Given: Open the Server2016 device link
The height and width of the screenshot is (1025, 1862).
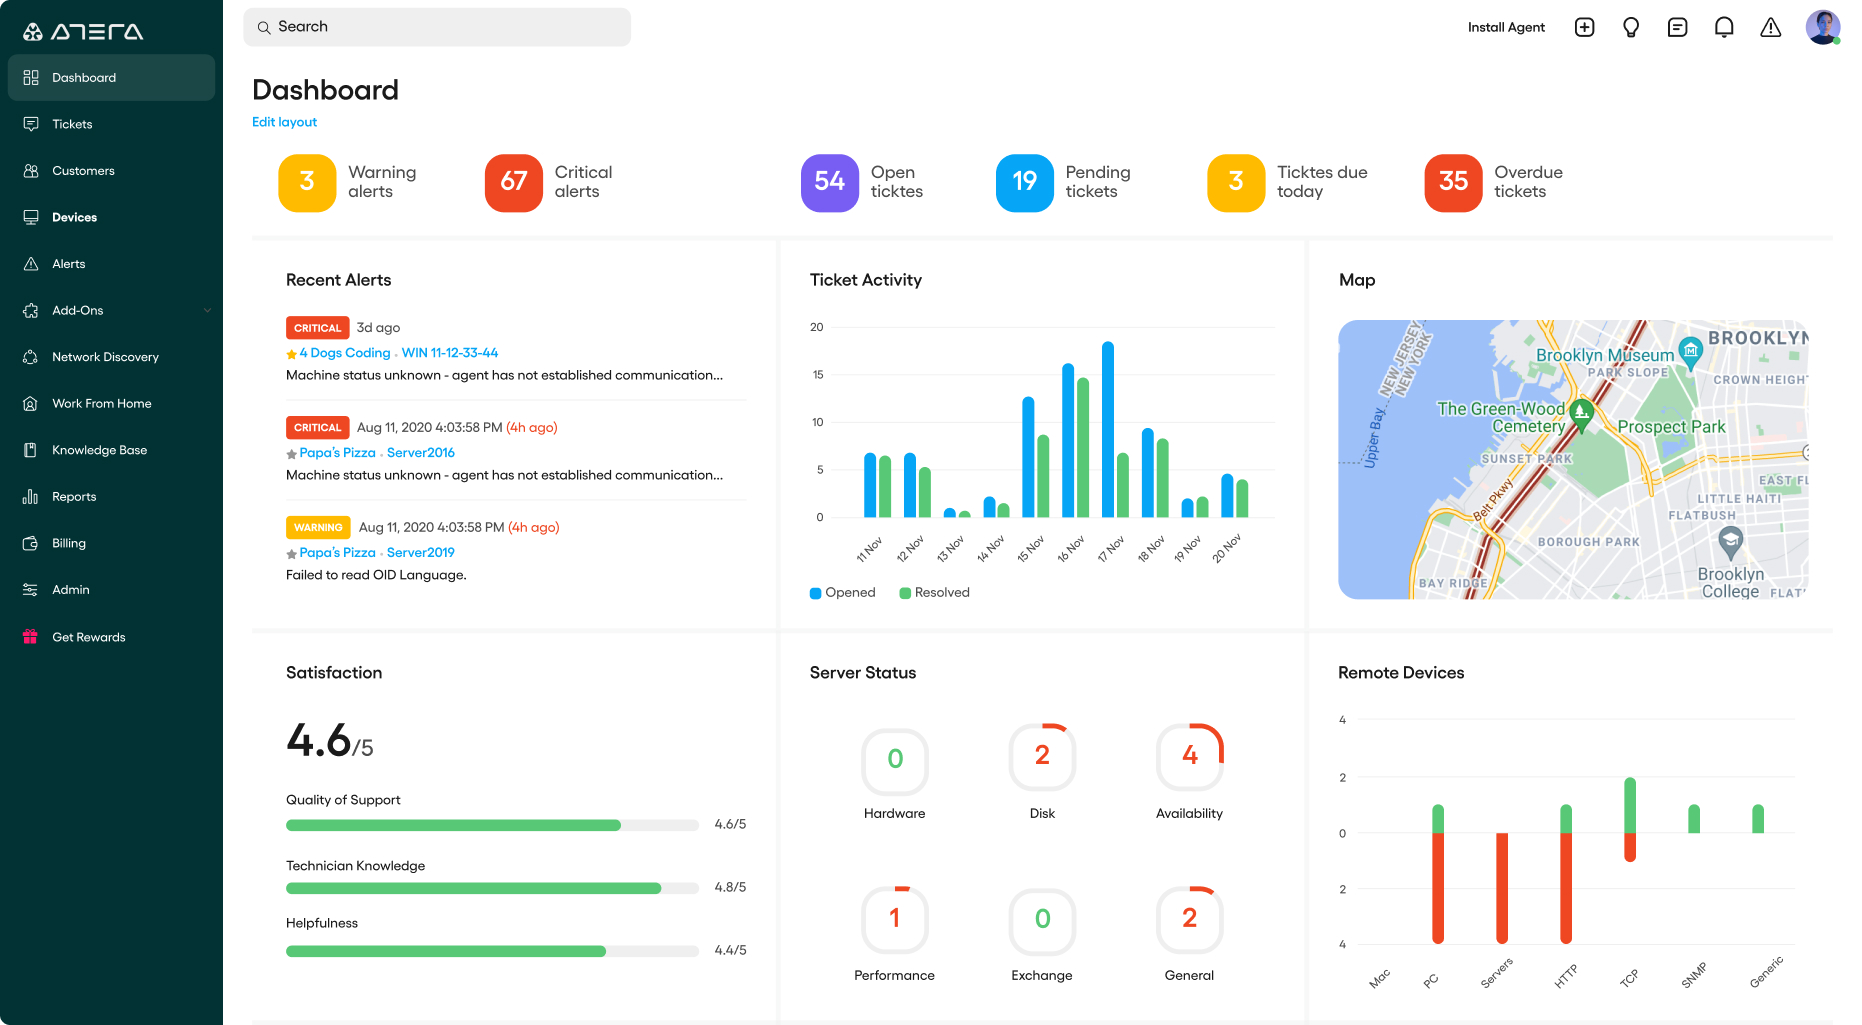Looking at the screenshot, I should (x=420, y=452).
